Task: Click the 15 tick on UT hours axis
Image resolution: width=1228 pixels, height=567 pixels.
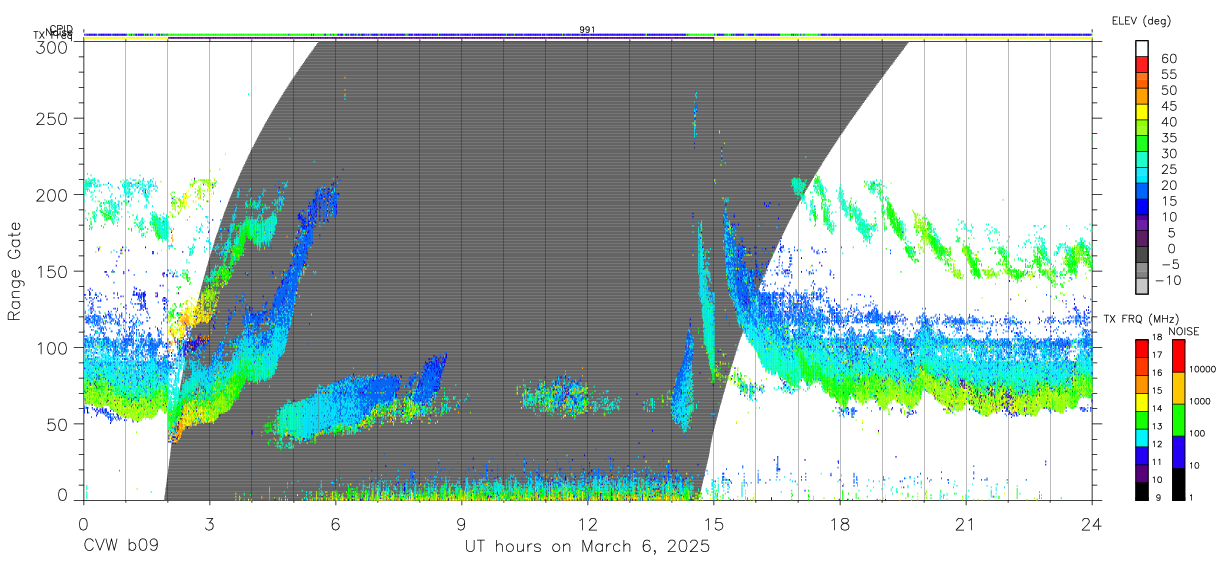Action: tap(714, 525)
